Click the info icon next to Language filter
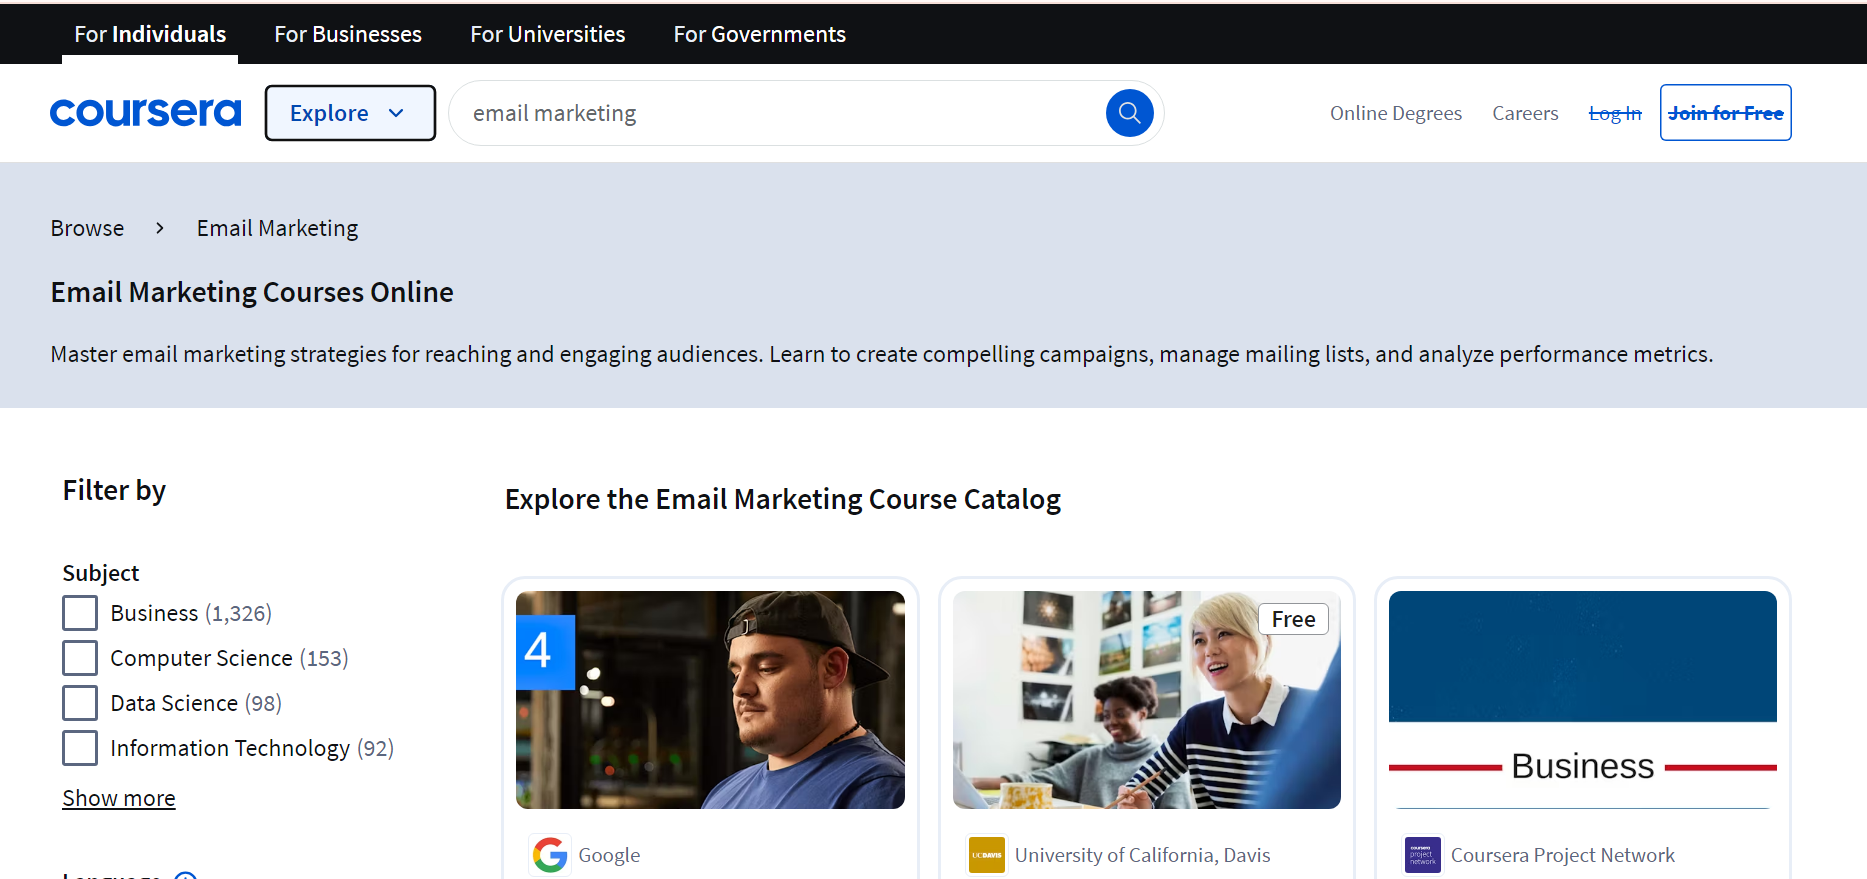Viewport: 1867px width, 879px height. pos(185,877)
